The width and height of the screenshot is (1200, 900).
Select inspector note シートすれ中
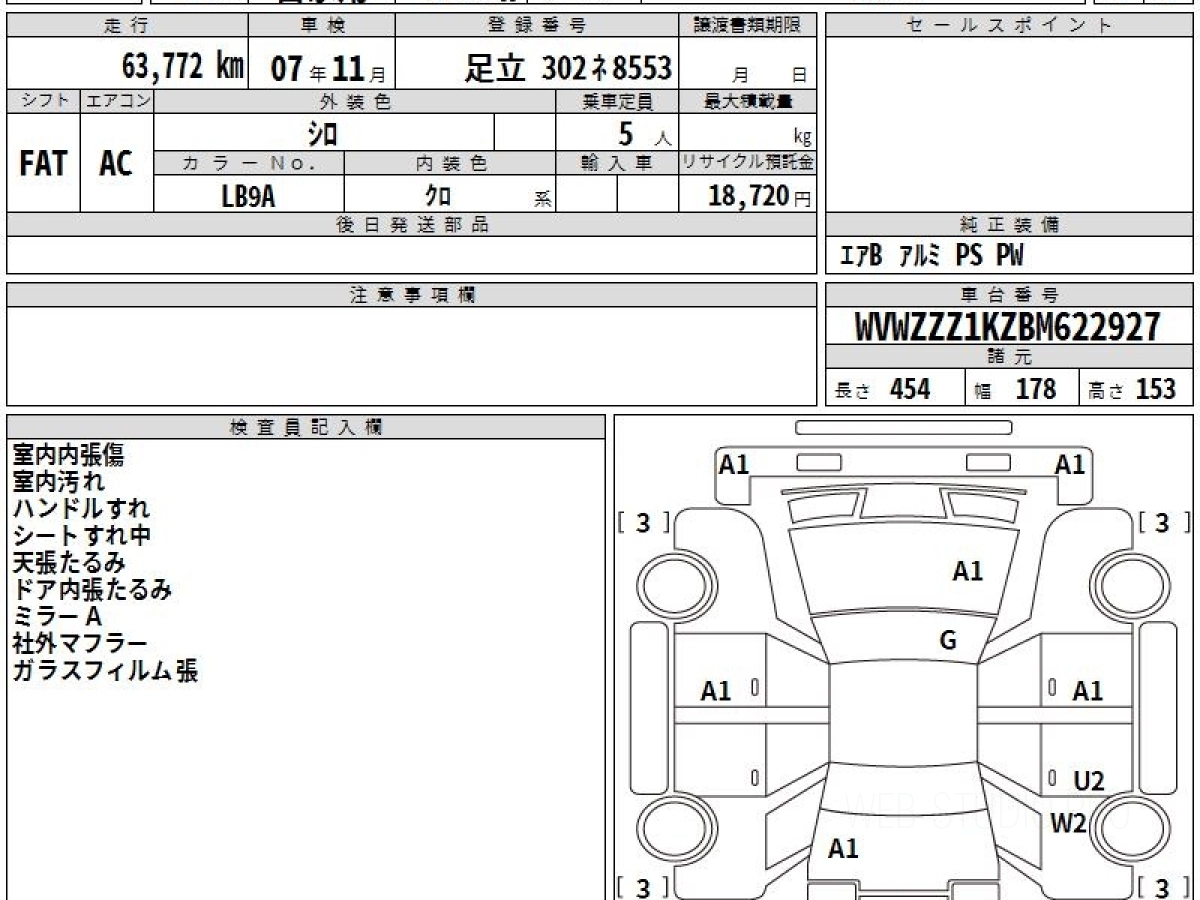82,537
